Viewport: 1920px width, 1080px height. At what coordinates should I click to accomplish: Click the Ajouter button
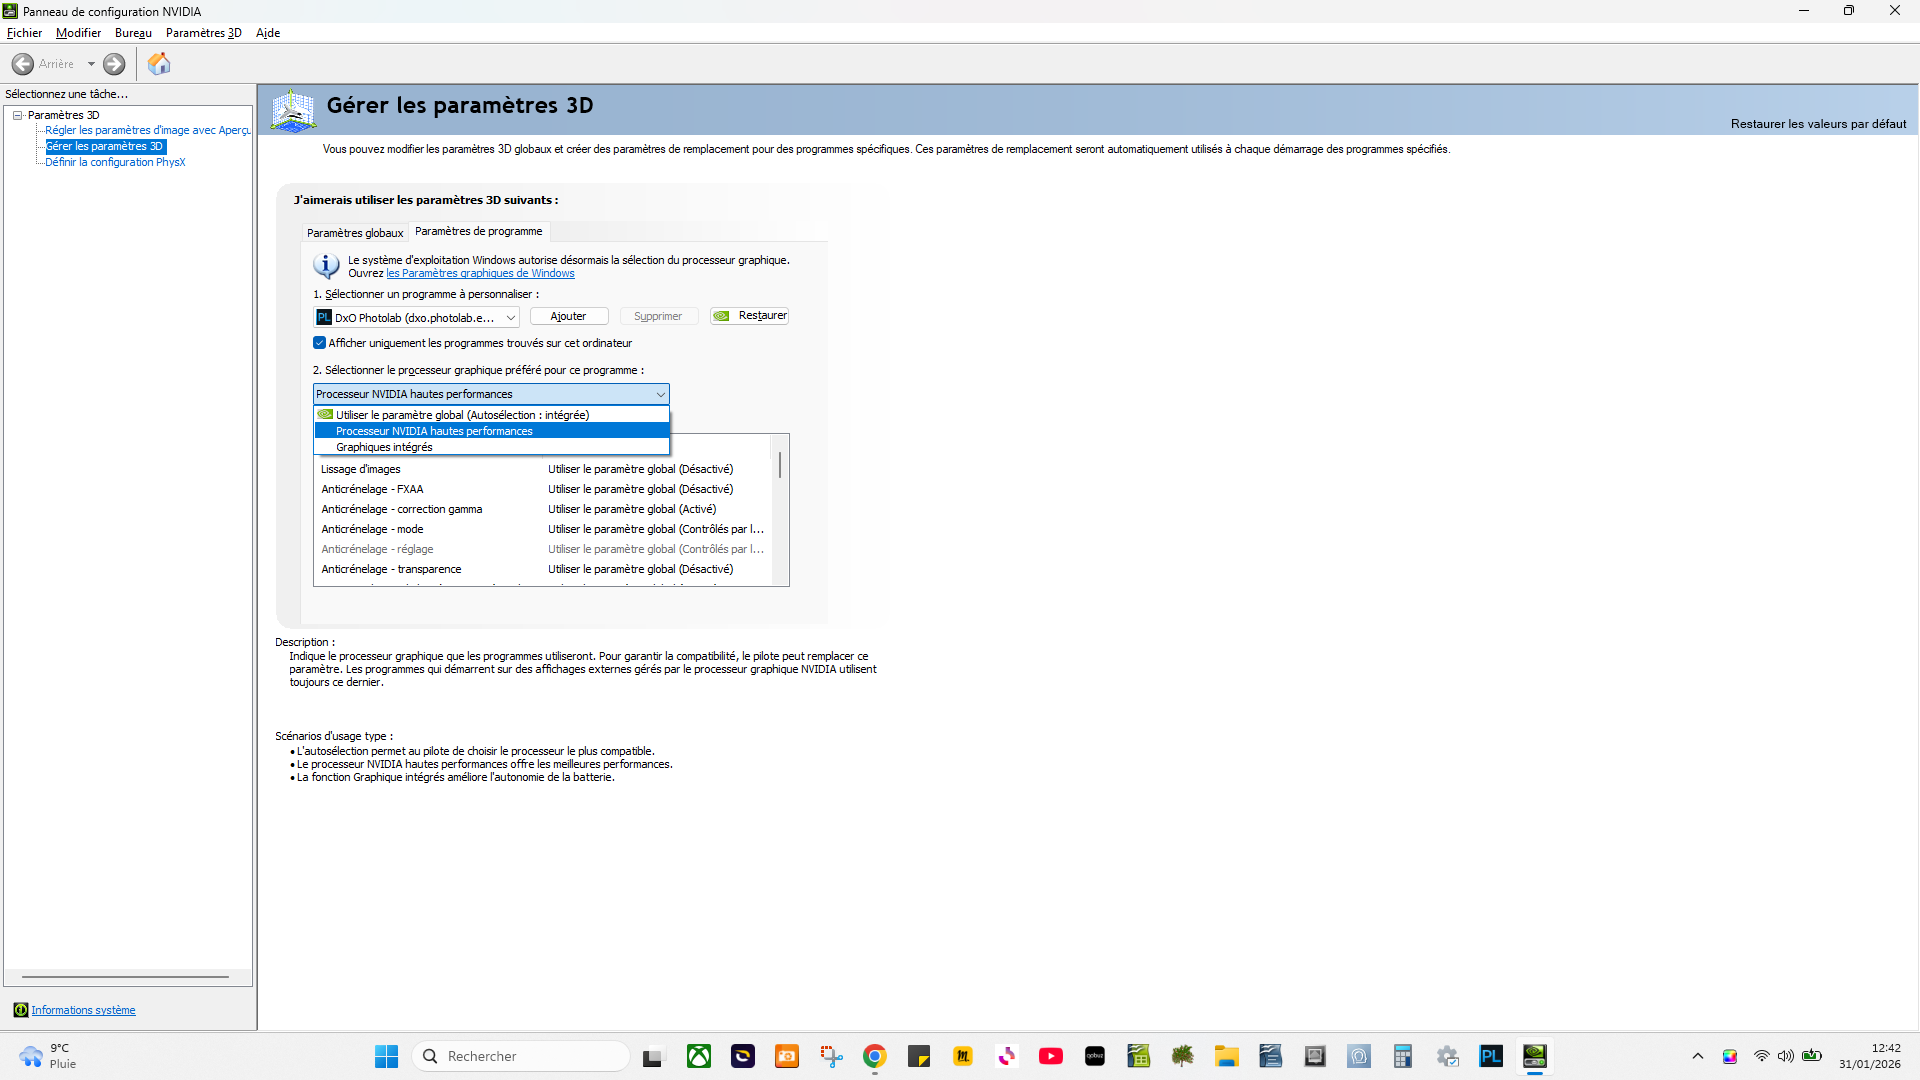click(x=568, y=316)
